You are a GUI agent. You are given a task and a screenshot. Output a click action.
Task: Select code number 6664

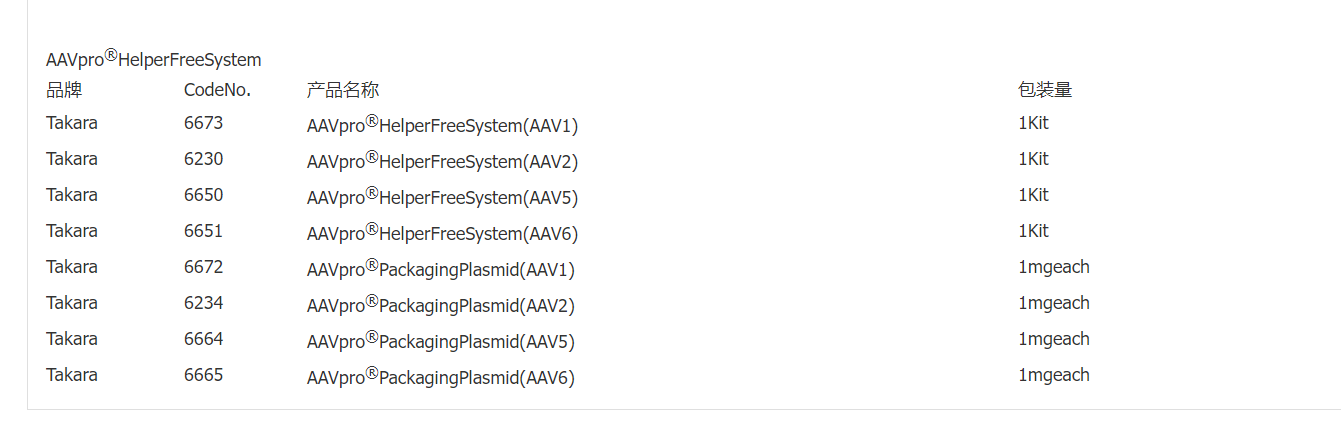pos(203,339)
